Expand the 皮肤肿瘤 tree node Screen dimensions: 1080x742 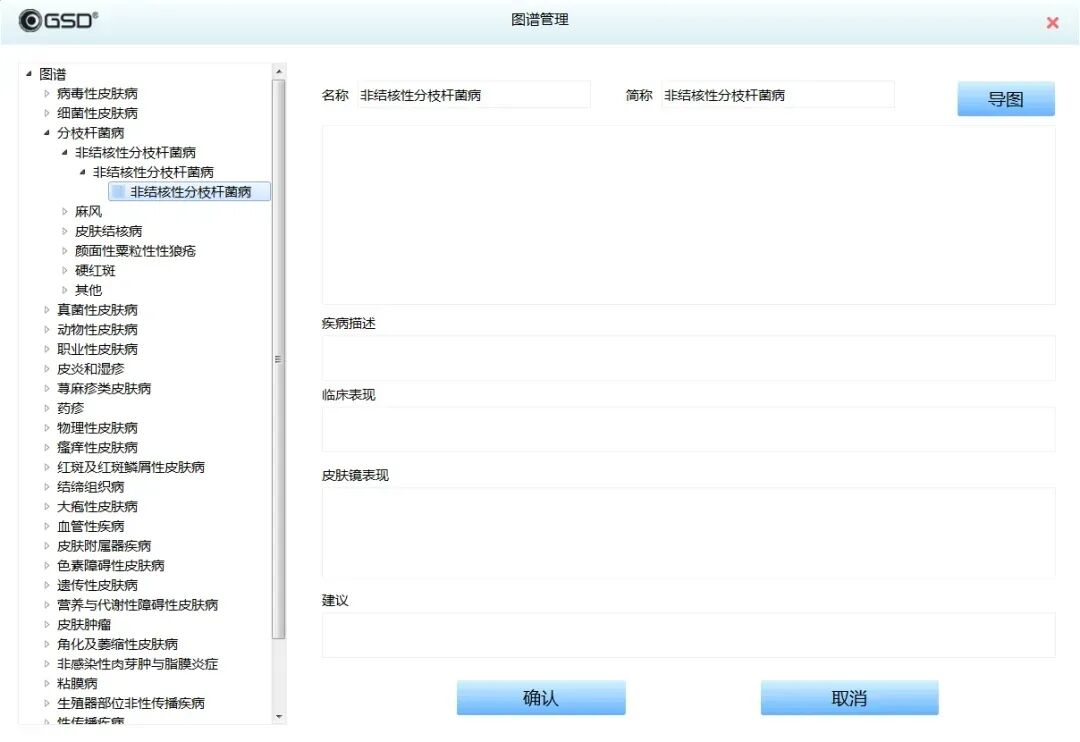click(44, 624)
